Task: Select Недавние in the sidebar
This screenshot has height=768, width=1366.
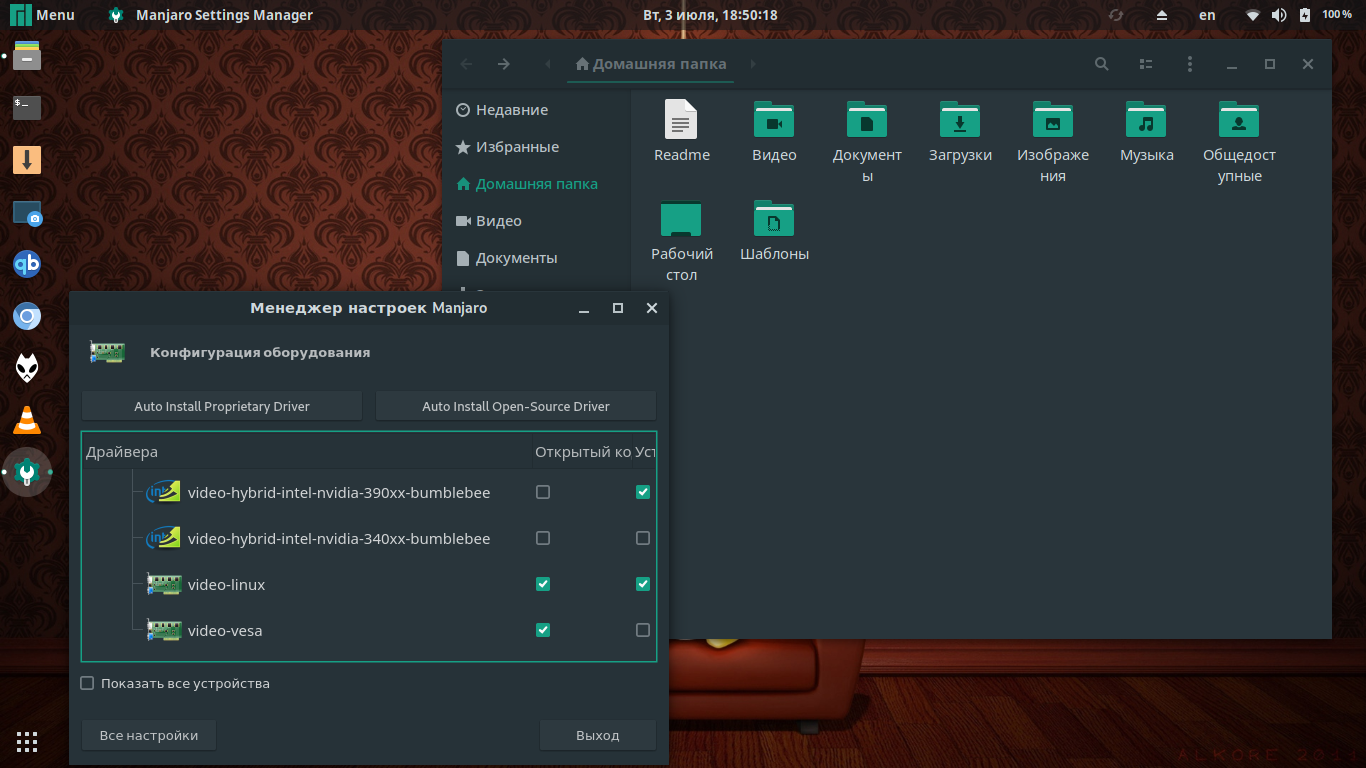Action: [536, 110]
